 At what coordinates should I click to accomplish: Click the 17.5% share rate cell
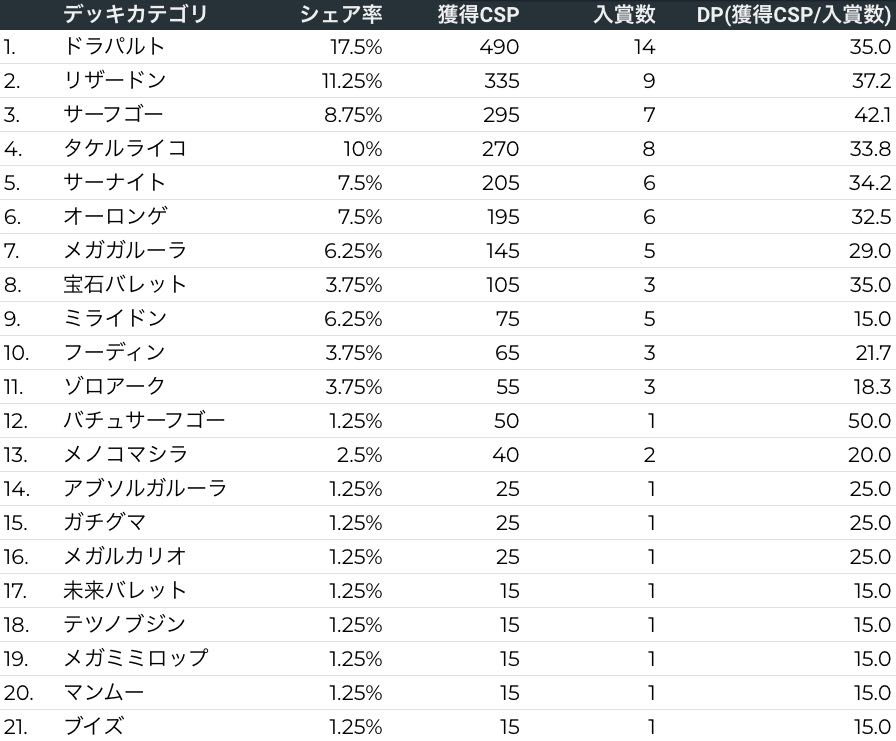[x=356, y=47]
